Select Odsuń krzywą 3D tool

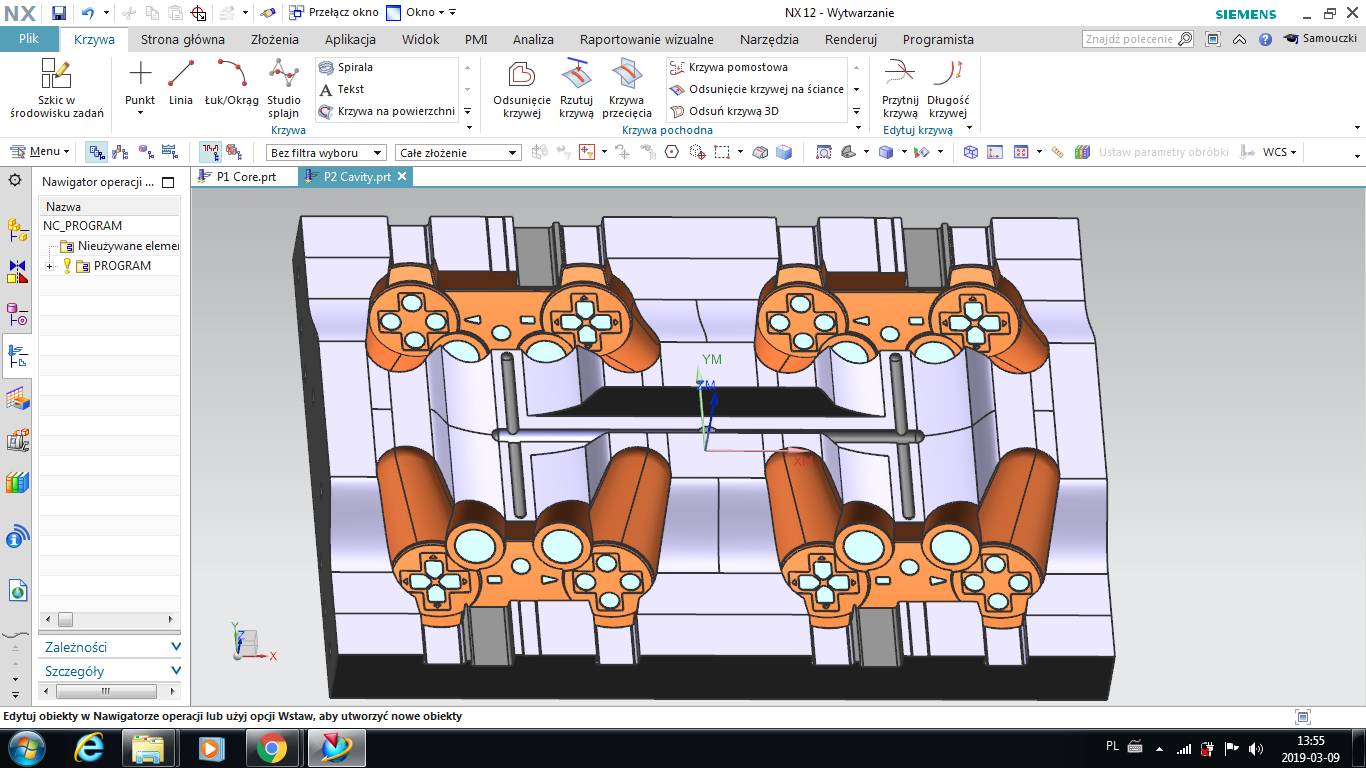(x=725, y=111)
